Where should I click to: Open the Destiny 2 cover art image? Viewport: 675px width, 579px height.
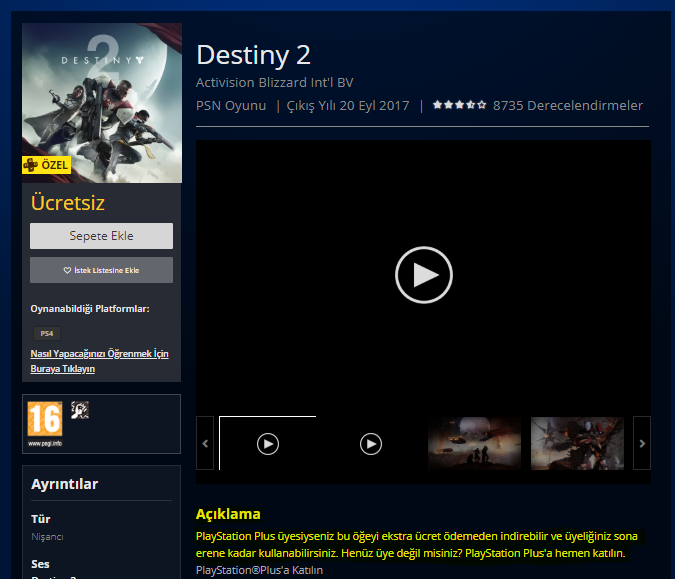pyautogui.click(x=102, y=103)
